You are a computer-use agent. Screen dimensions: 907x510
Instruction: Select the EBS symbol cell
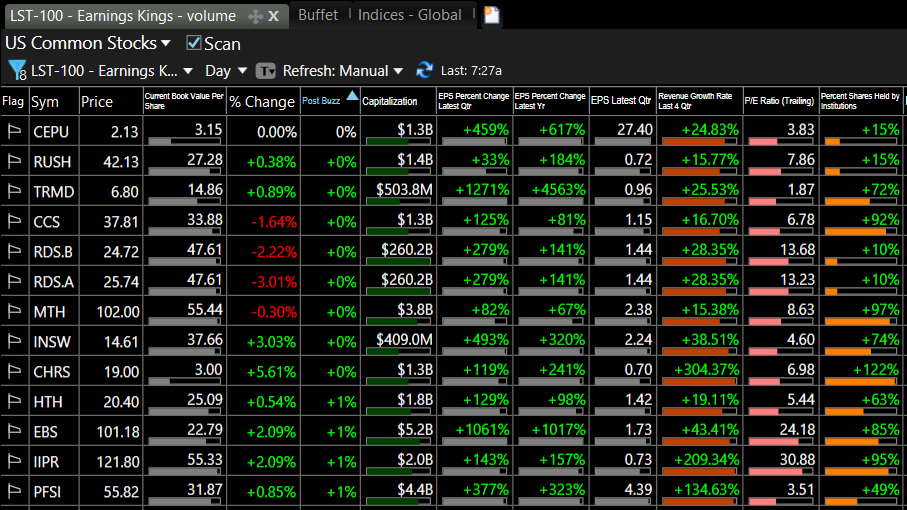coord(53,432)
